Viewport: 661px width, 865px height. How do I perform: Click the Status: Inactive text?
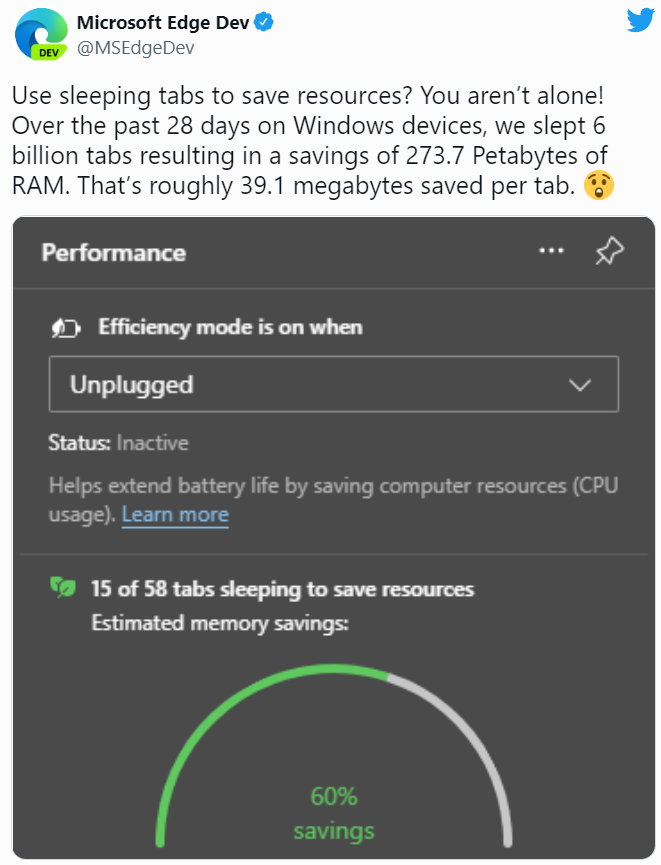coord(118,442)
